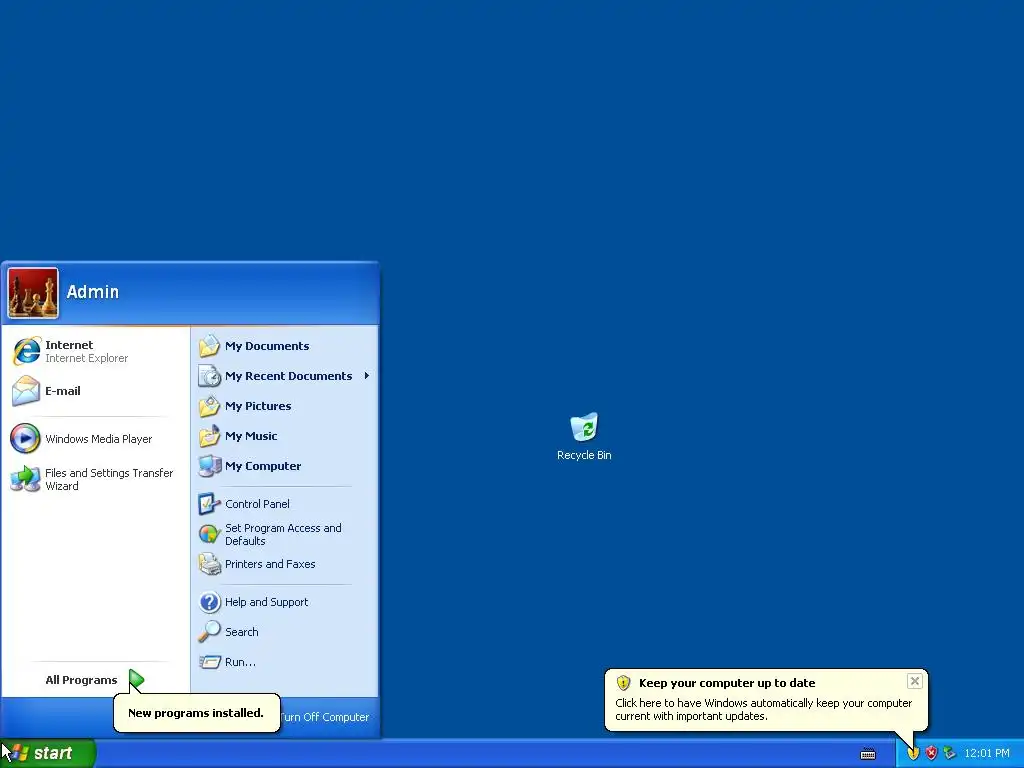
Task: Open My Computer
Action: [285, 466]
